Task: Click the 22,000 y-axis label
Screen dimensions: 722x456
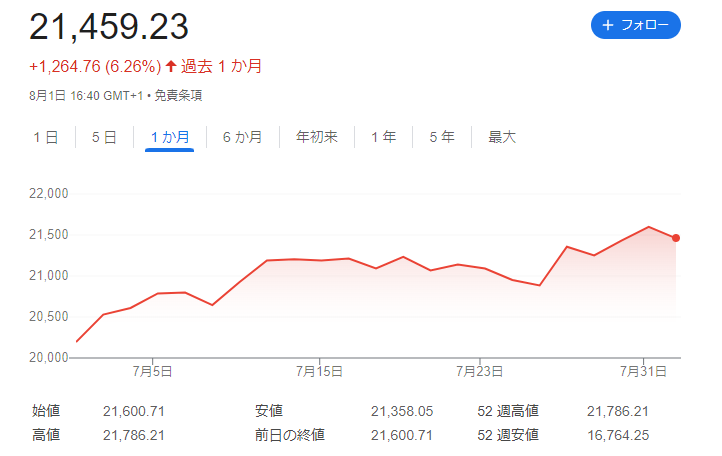Action: (x=48, y=193)
